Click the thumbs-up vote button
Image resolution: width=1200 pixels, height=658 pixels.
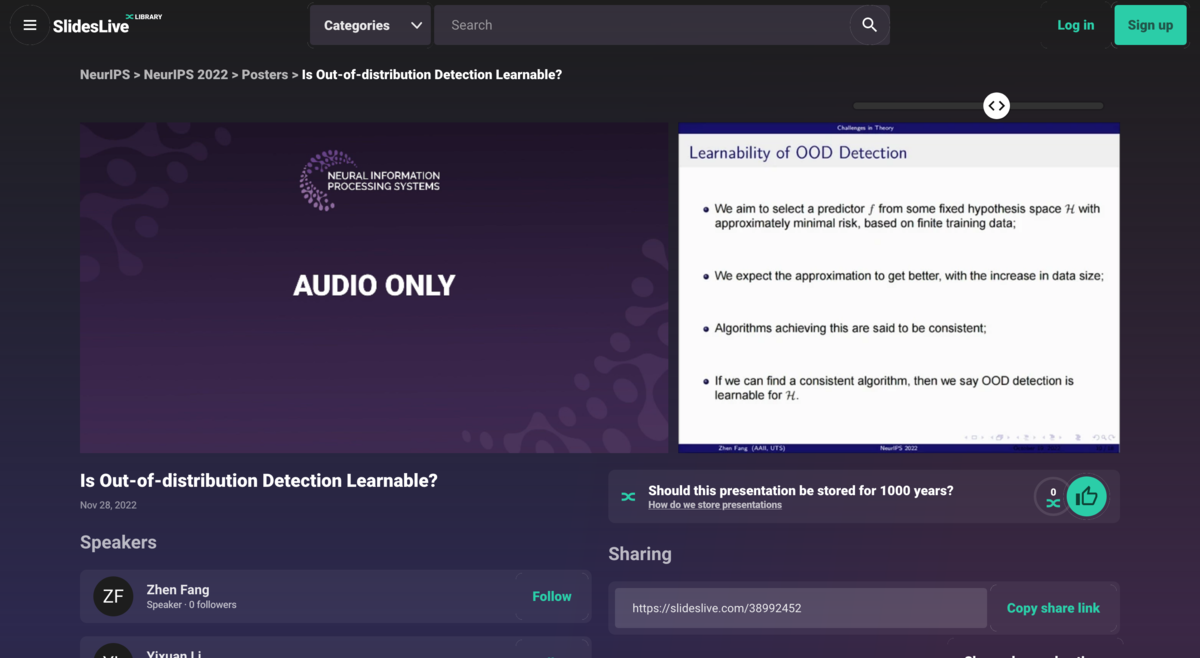click(1086, 496)
